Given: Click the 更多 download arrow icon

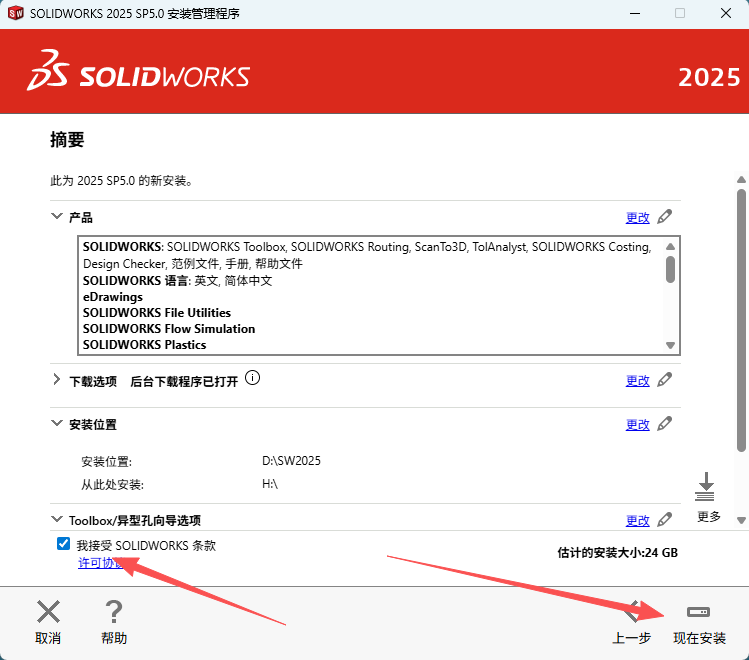Looking at the screenshot, I should point(705,487).
